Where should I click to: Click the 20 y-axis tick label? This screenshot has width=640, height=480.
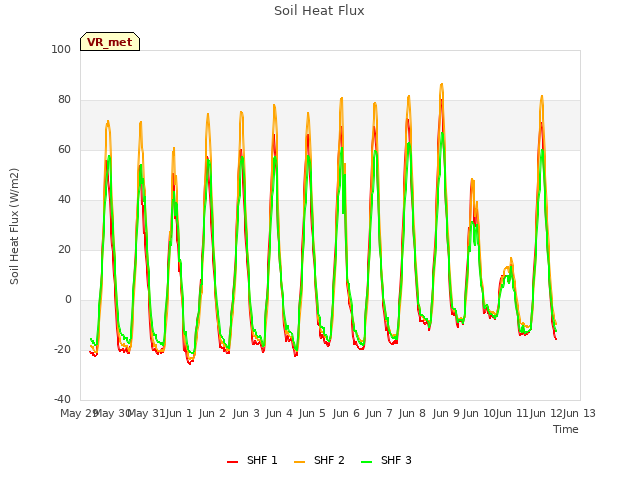pyautogui.click(x=64, y=249)
